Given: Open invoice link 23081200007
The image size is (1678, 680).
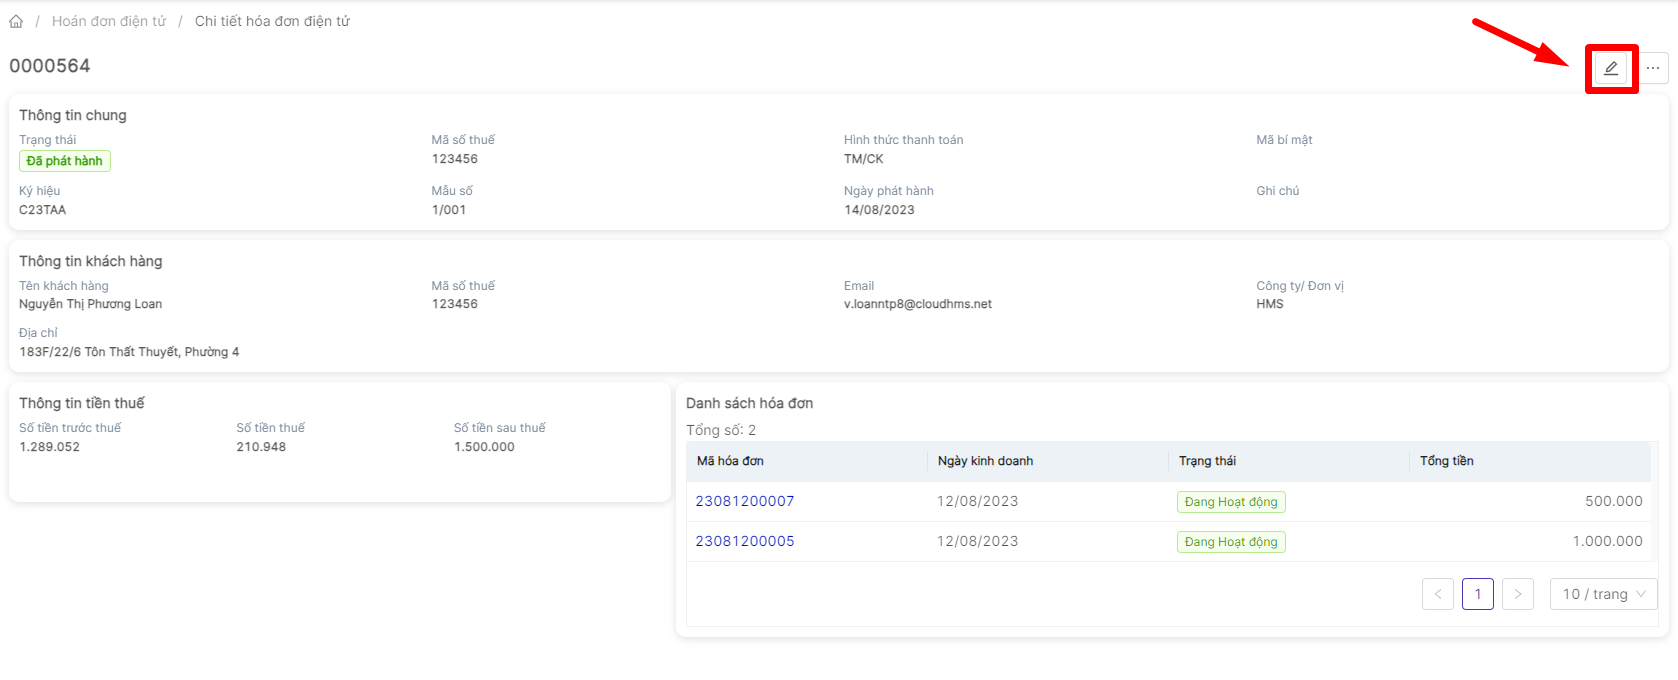Looking at the screenshot, I should pyautogui.click(x=745, y=501).
